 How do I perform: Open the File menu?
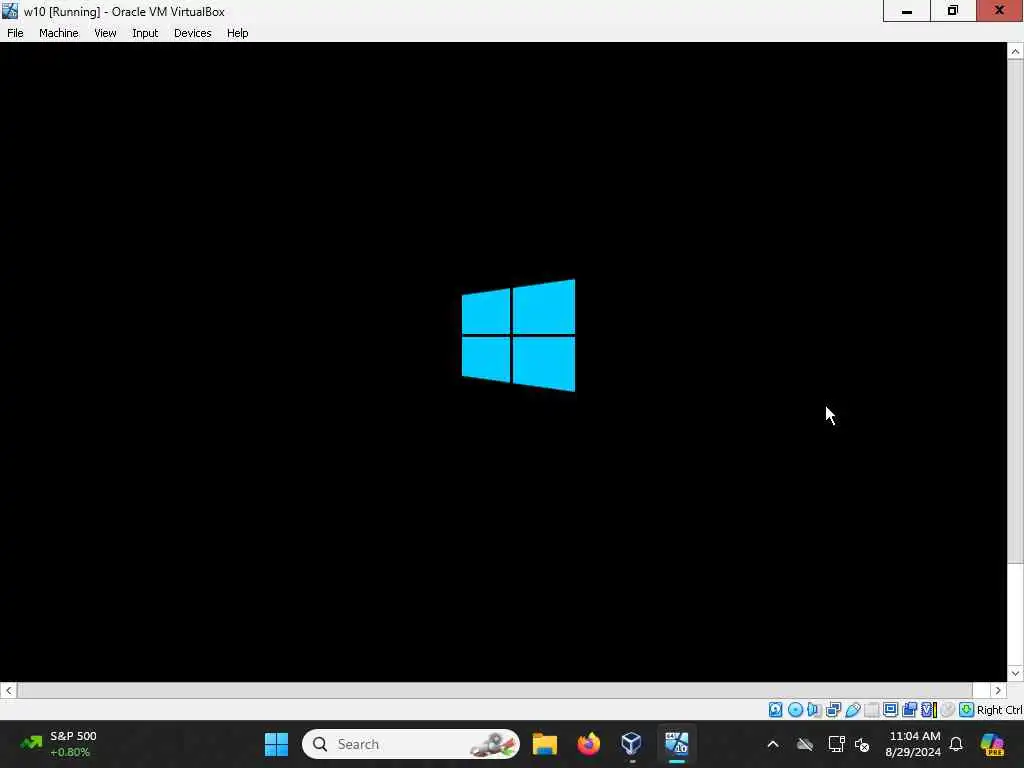15,33
